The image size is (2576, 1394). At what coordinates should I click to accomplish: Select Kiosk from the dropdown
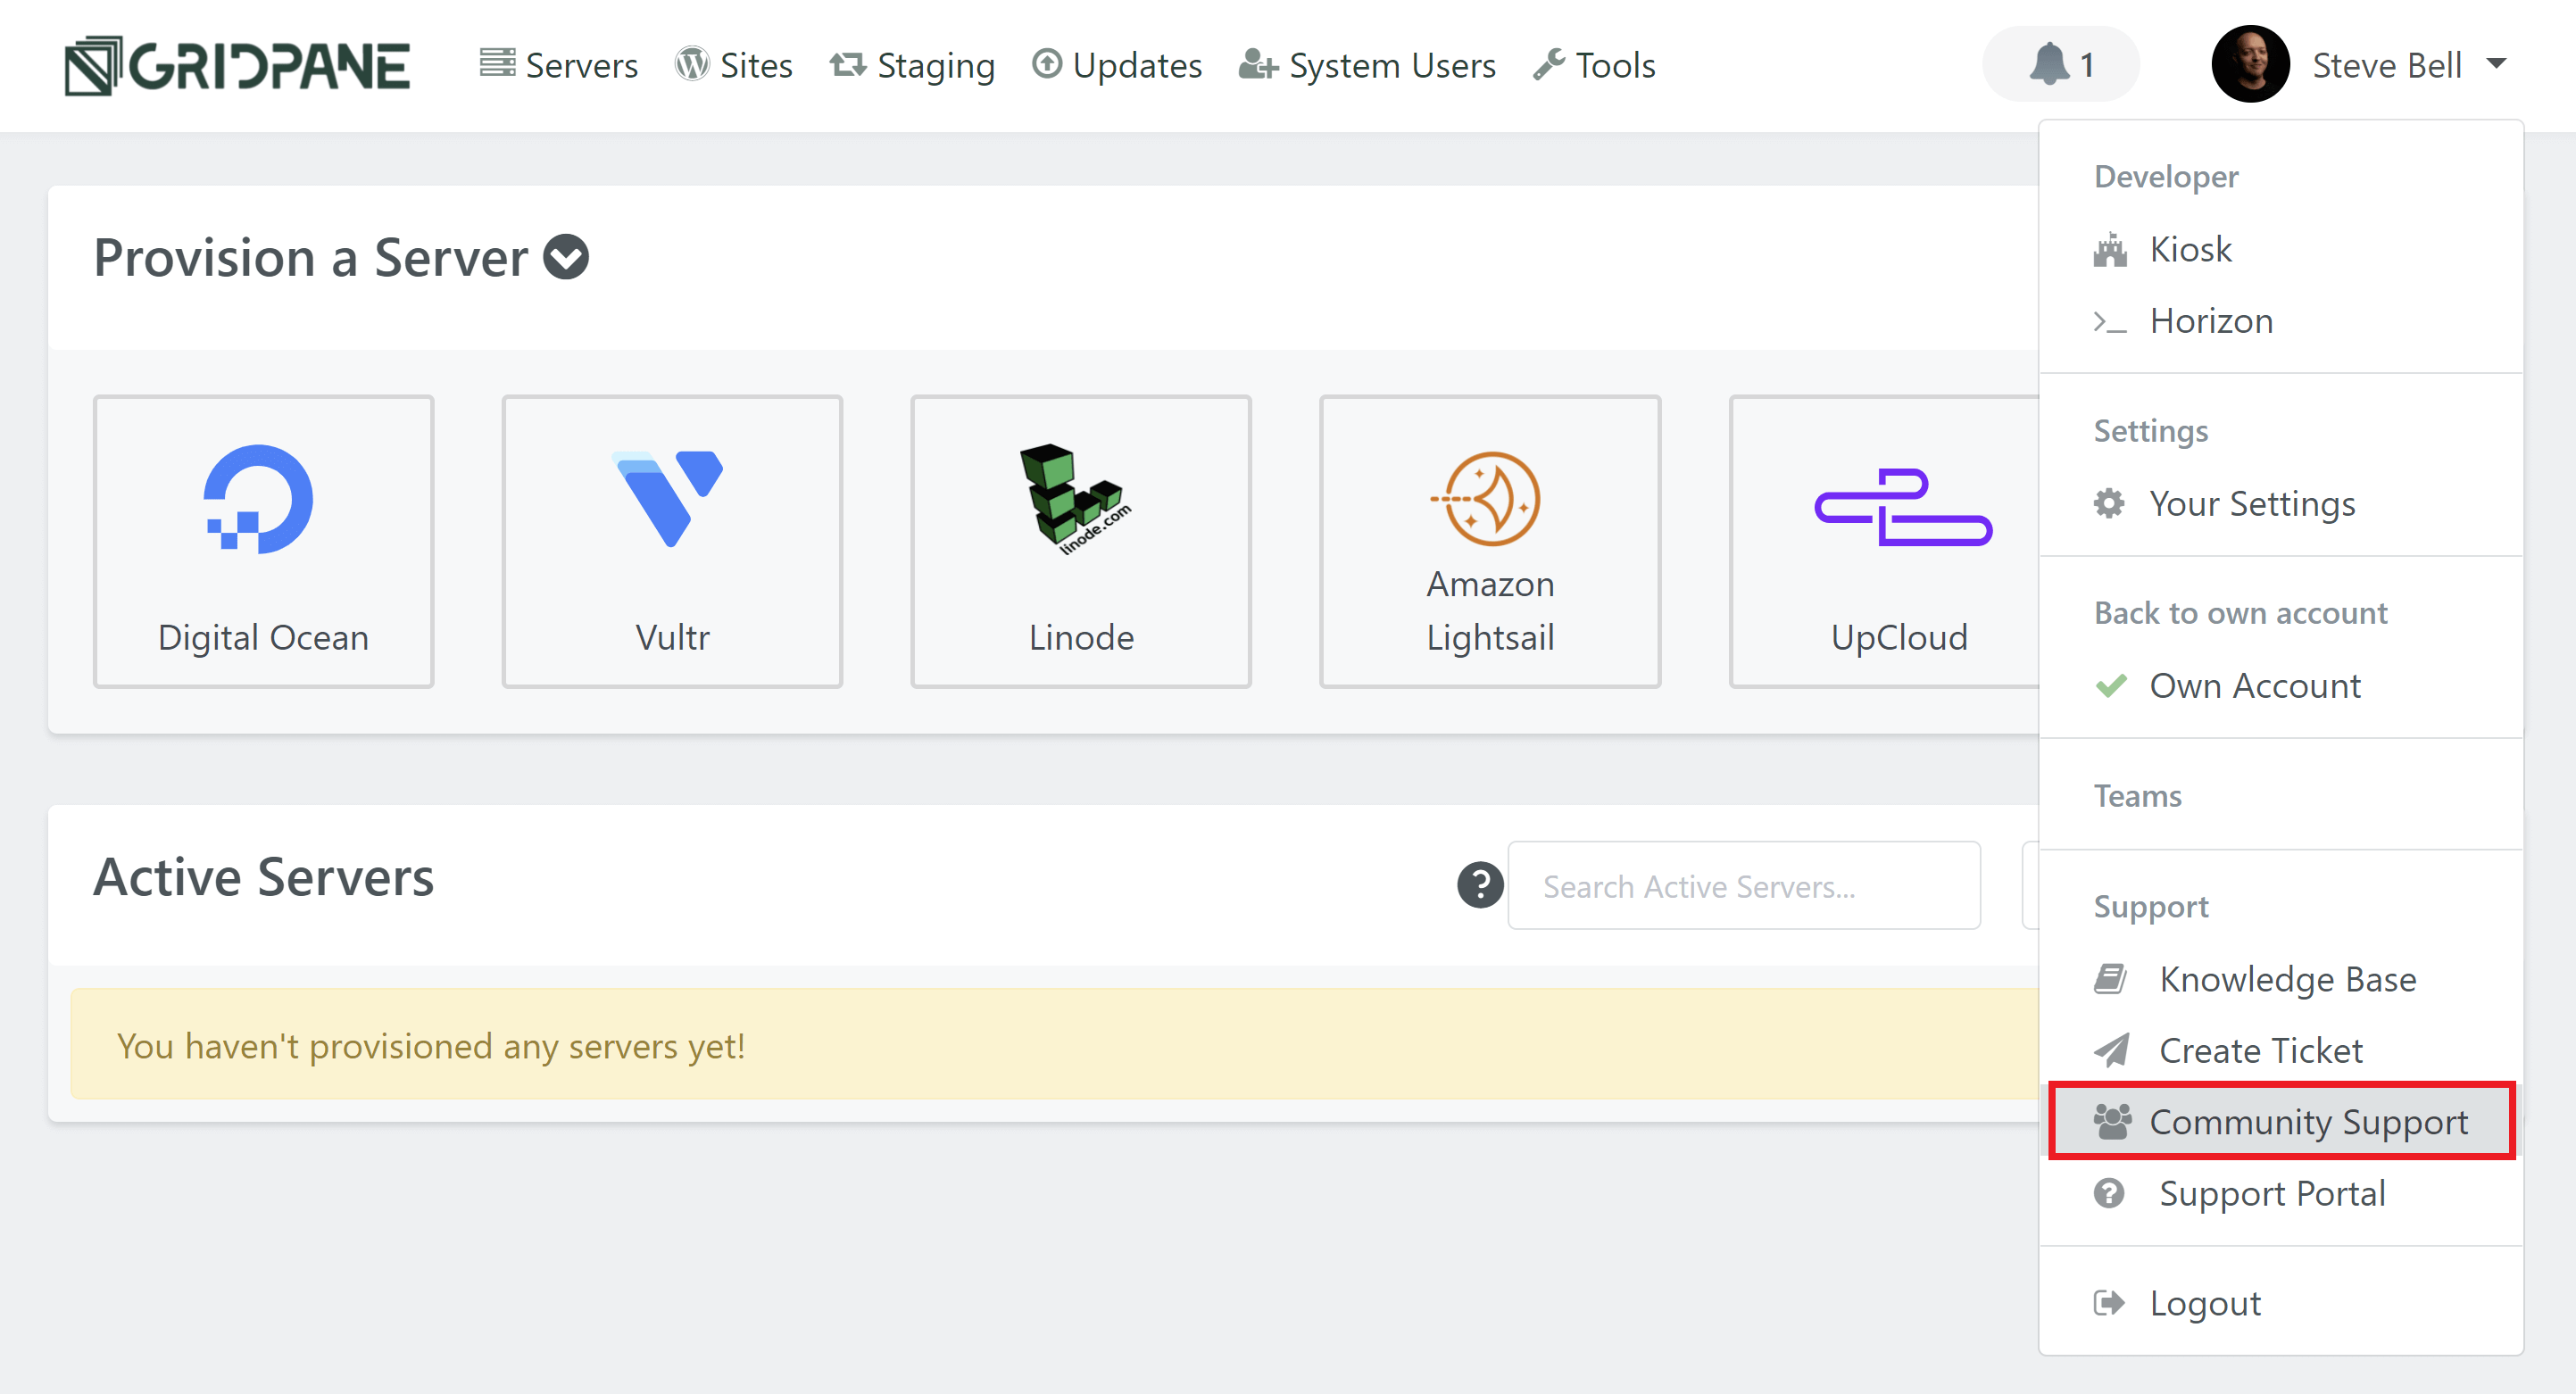(x=2280, y=249)
